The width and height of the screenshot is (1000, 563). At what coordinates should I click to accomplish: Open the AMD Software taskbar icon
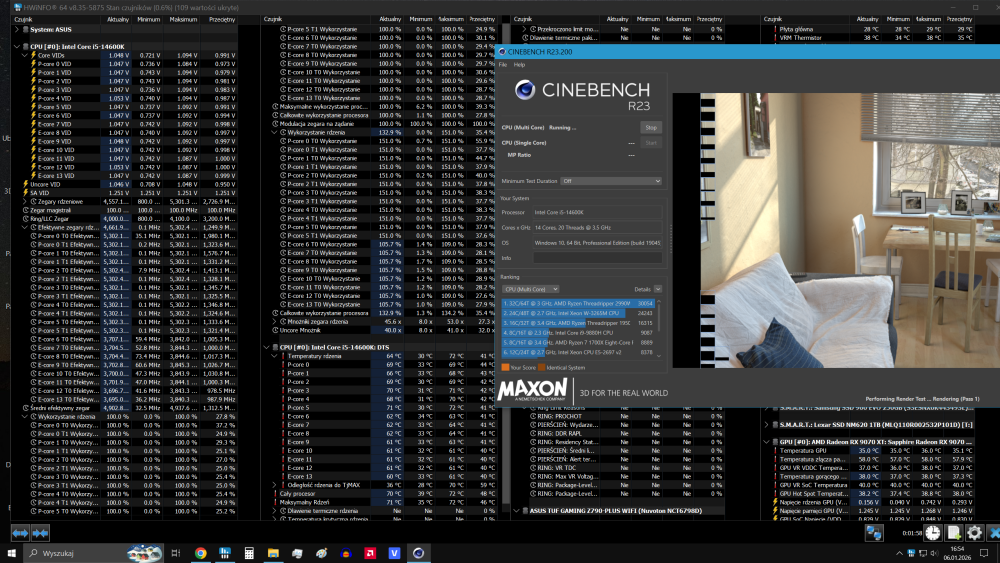369,553
